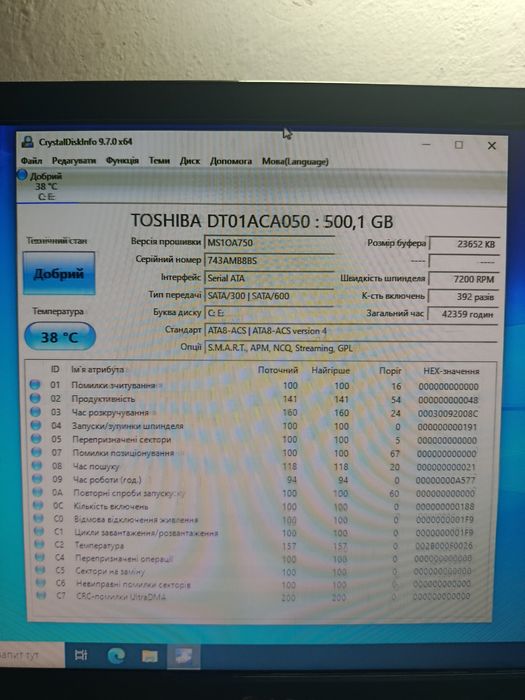
Task: Click the drive letter field C: E:
Action: coord(269,313)
